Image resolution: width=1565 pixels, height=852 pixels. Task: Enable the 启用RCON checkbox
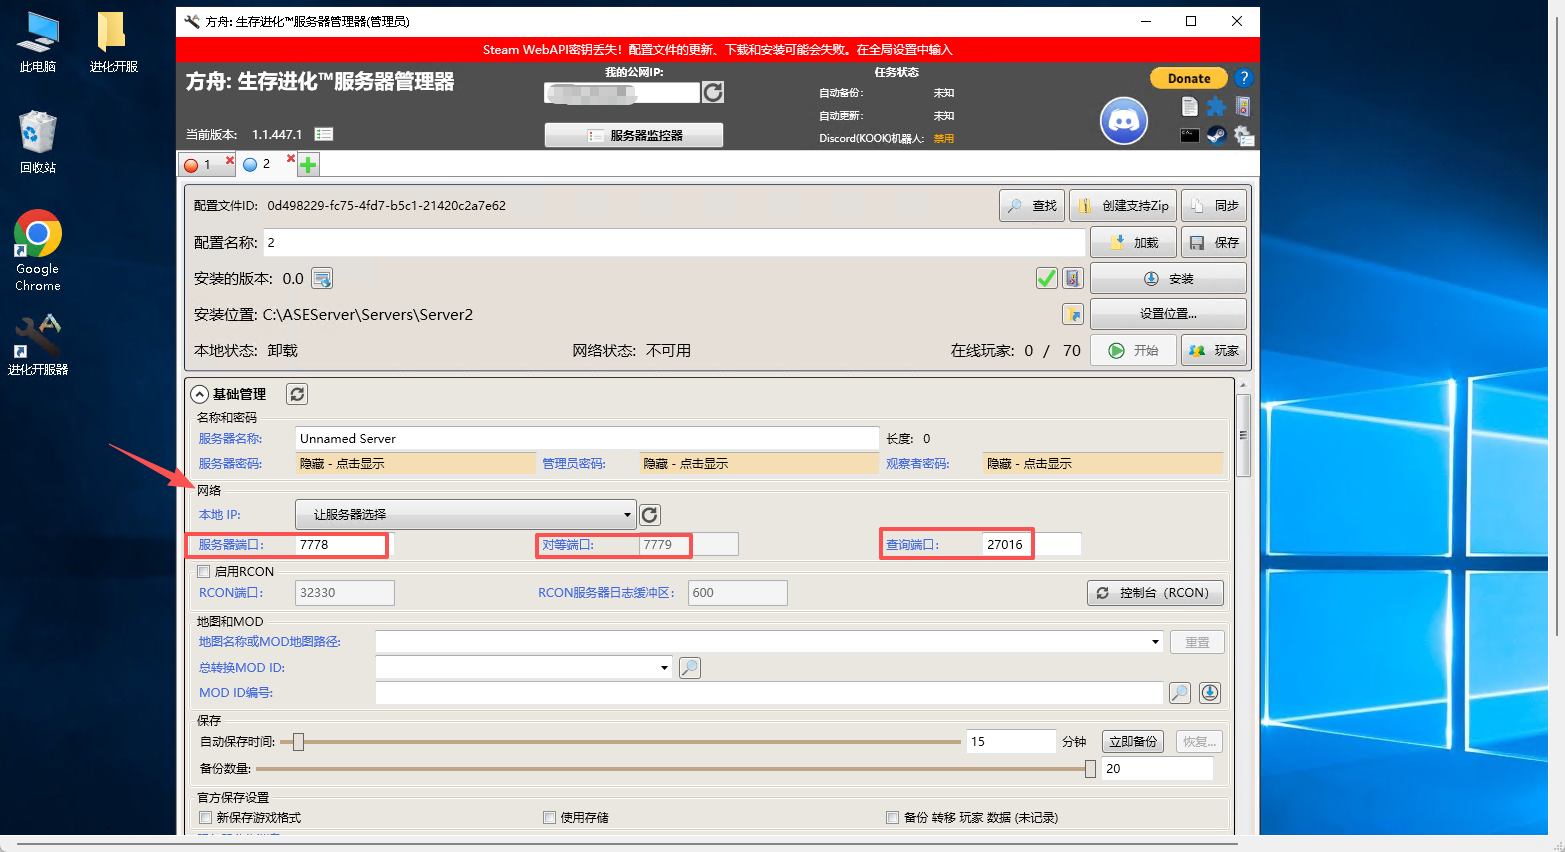point(204,572)
